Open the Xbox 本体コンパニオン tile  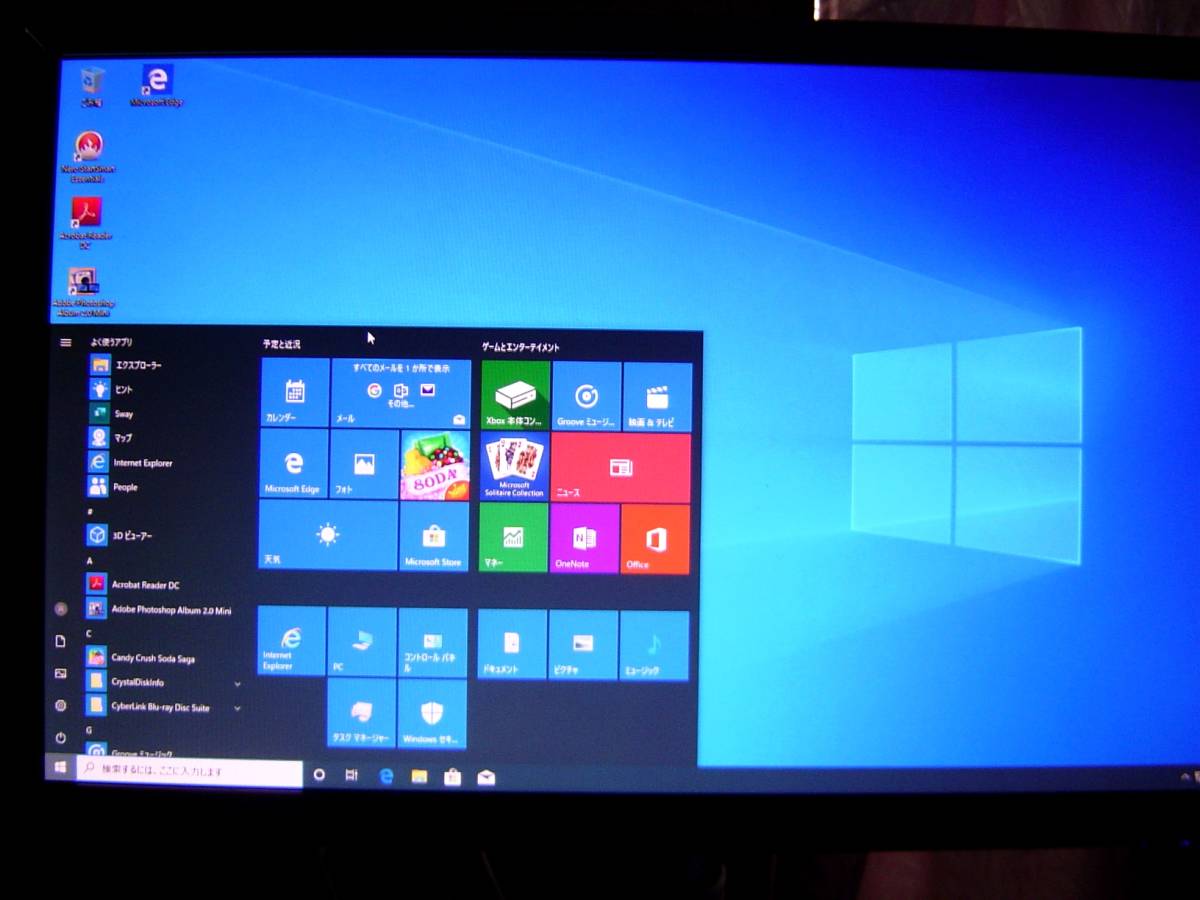[x=516, y=396]
